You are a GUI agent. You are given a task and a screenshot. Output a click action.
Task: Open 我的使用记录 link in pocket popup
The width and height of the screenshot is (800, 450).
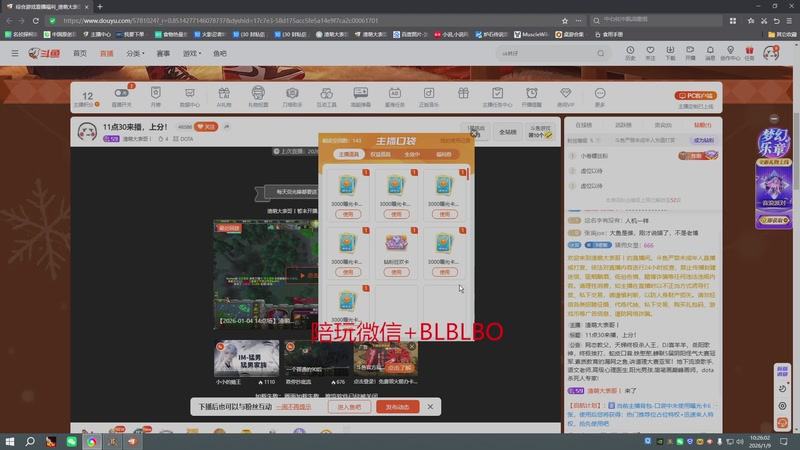coord(455,141)
